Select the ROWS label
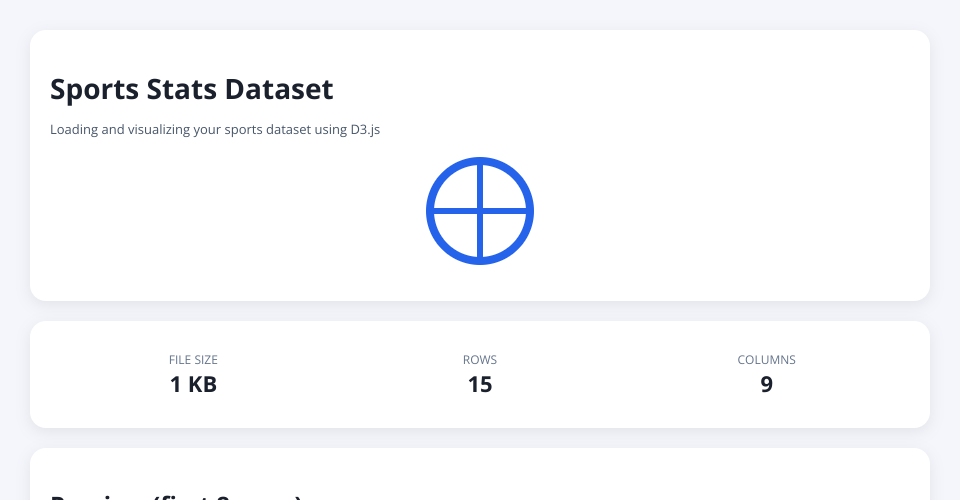 click(x=480, y=360)
